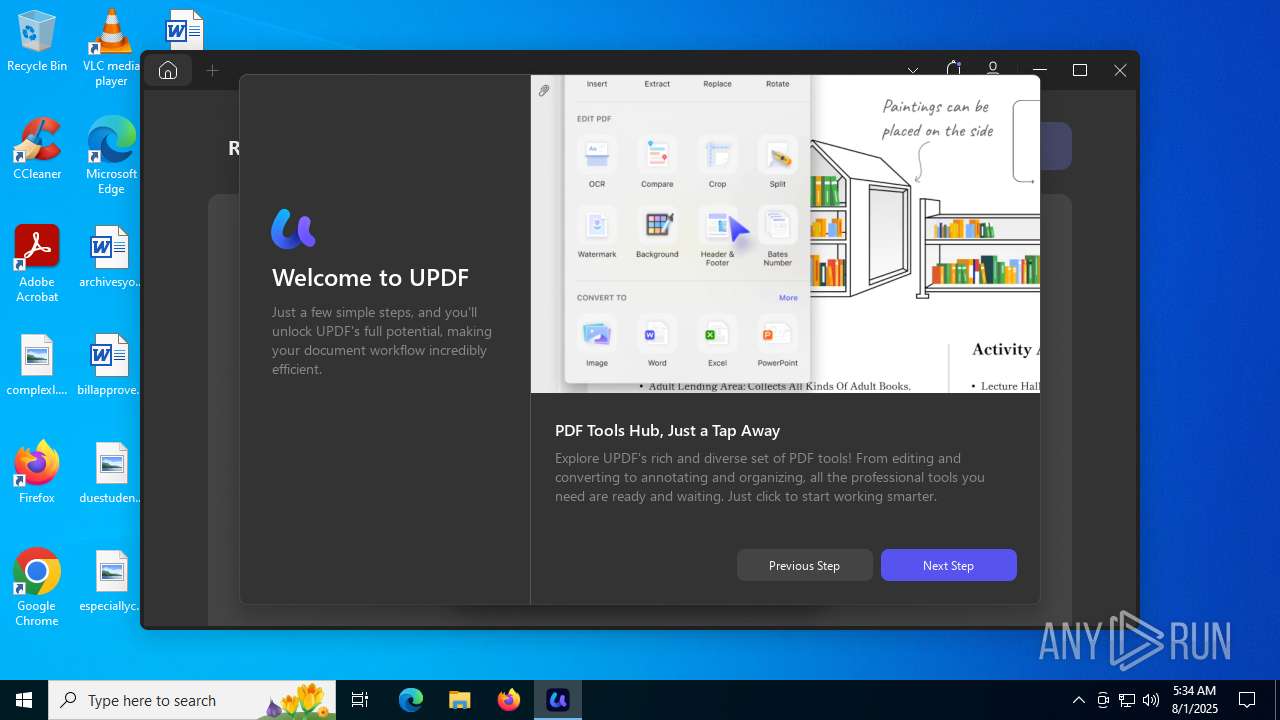
Task: Open Task View from taskbar
Action: pyautogui.click(x=360, y=700)
